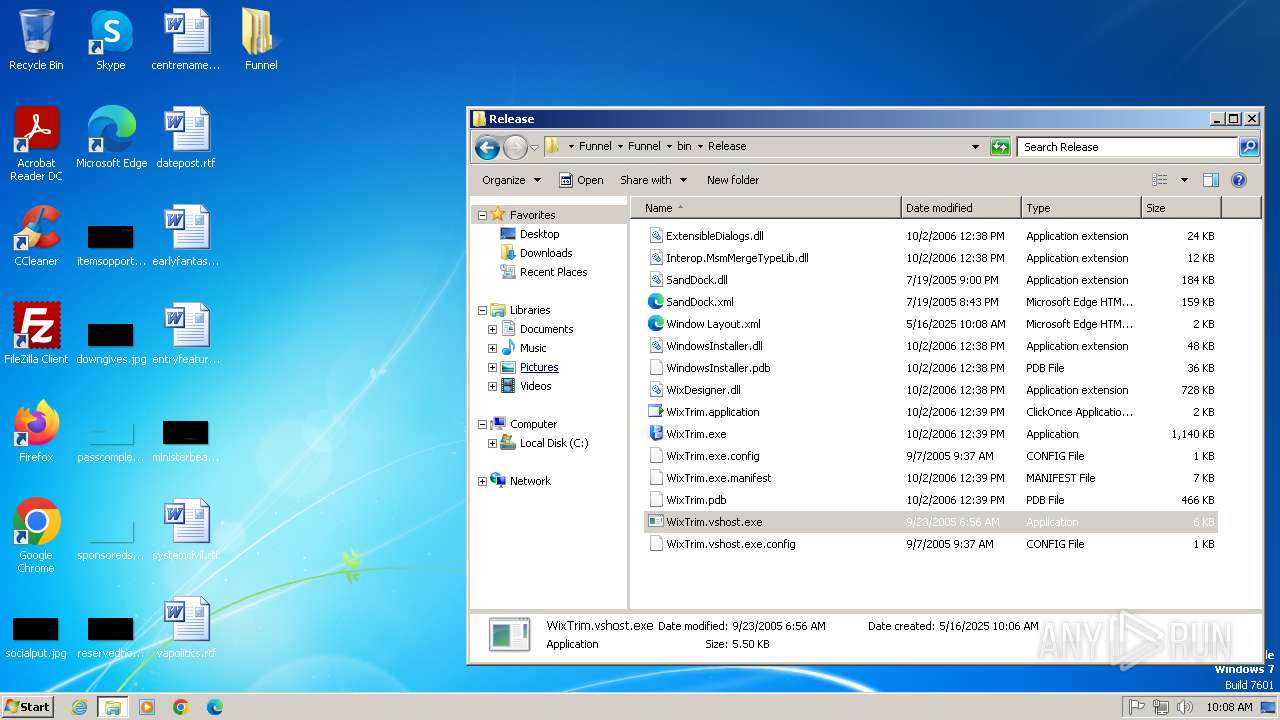The height and width of the screenshot is (720, 1280).
Task: Click the Funnel breadcrumb after the folder icon
Action: 595,146
